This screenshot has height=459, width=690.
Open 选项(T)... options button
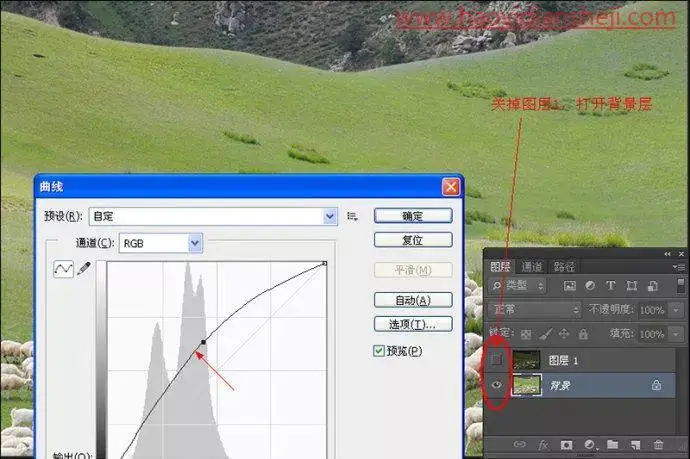413,324
